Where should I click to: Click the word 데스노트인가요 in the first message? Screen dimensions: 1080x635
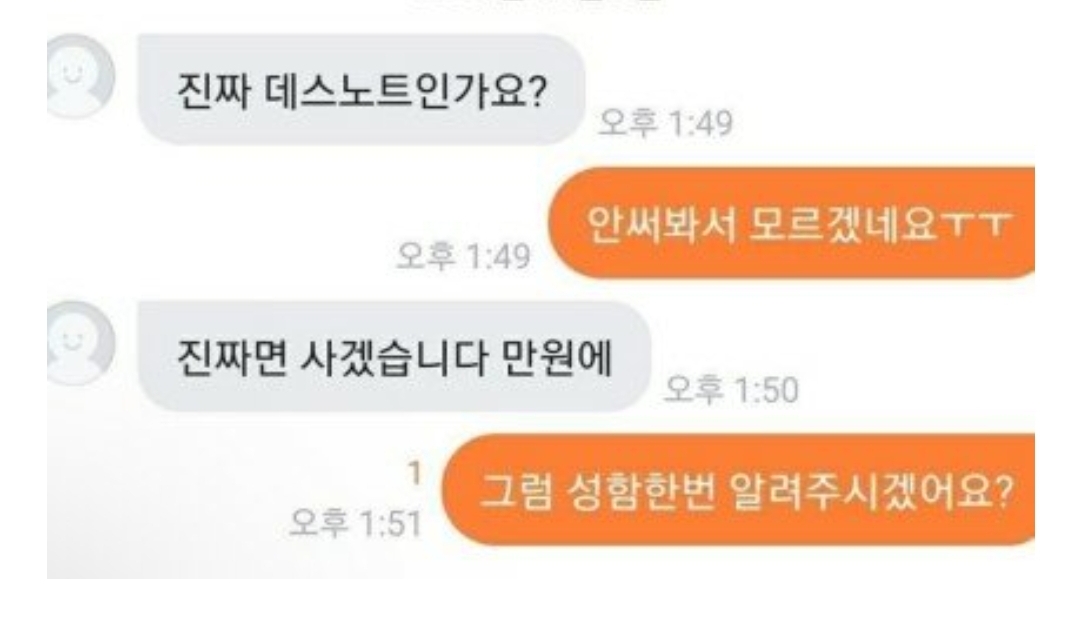click(406, 90)
